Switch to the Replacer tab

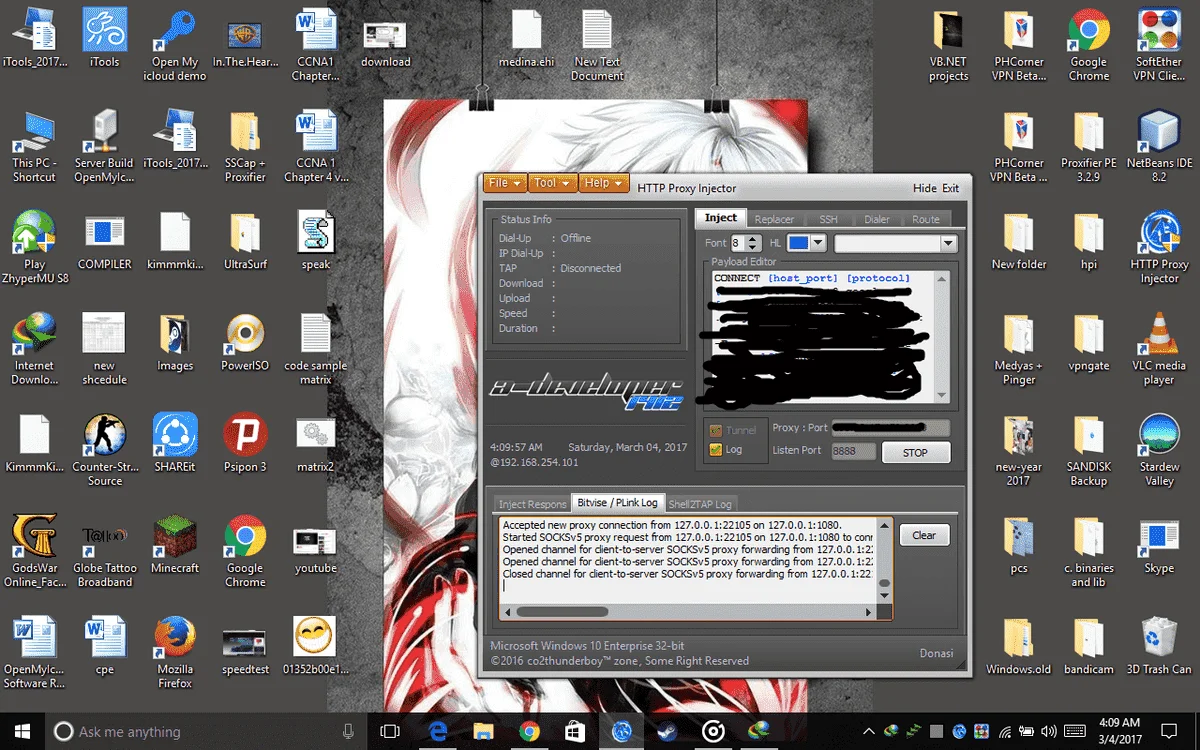coord(774,219)
